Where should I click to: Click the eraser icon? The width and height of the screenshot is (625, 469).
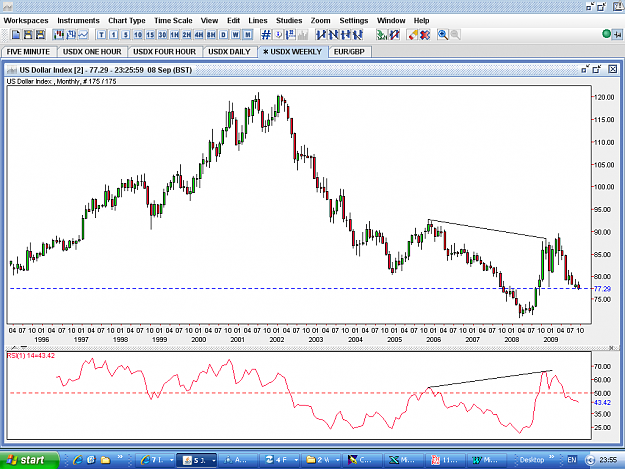pos(413,35)
